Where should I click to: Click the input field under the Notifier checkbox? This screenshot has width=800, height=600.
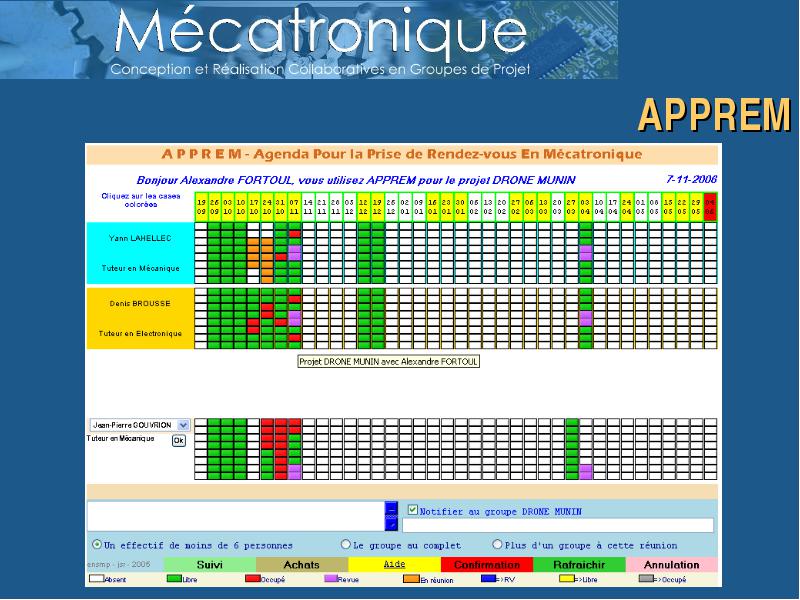tap(558, 526)
